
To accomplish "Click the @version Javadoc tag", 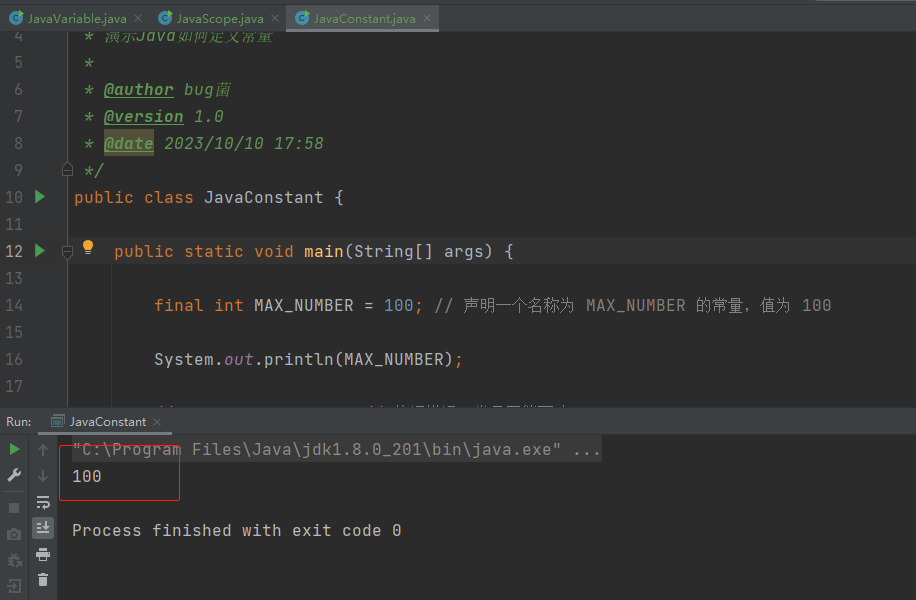I will [x=144, y=116].
